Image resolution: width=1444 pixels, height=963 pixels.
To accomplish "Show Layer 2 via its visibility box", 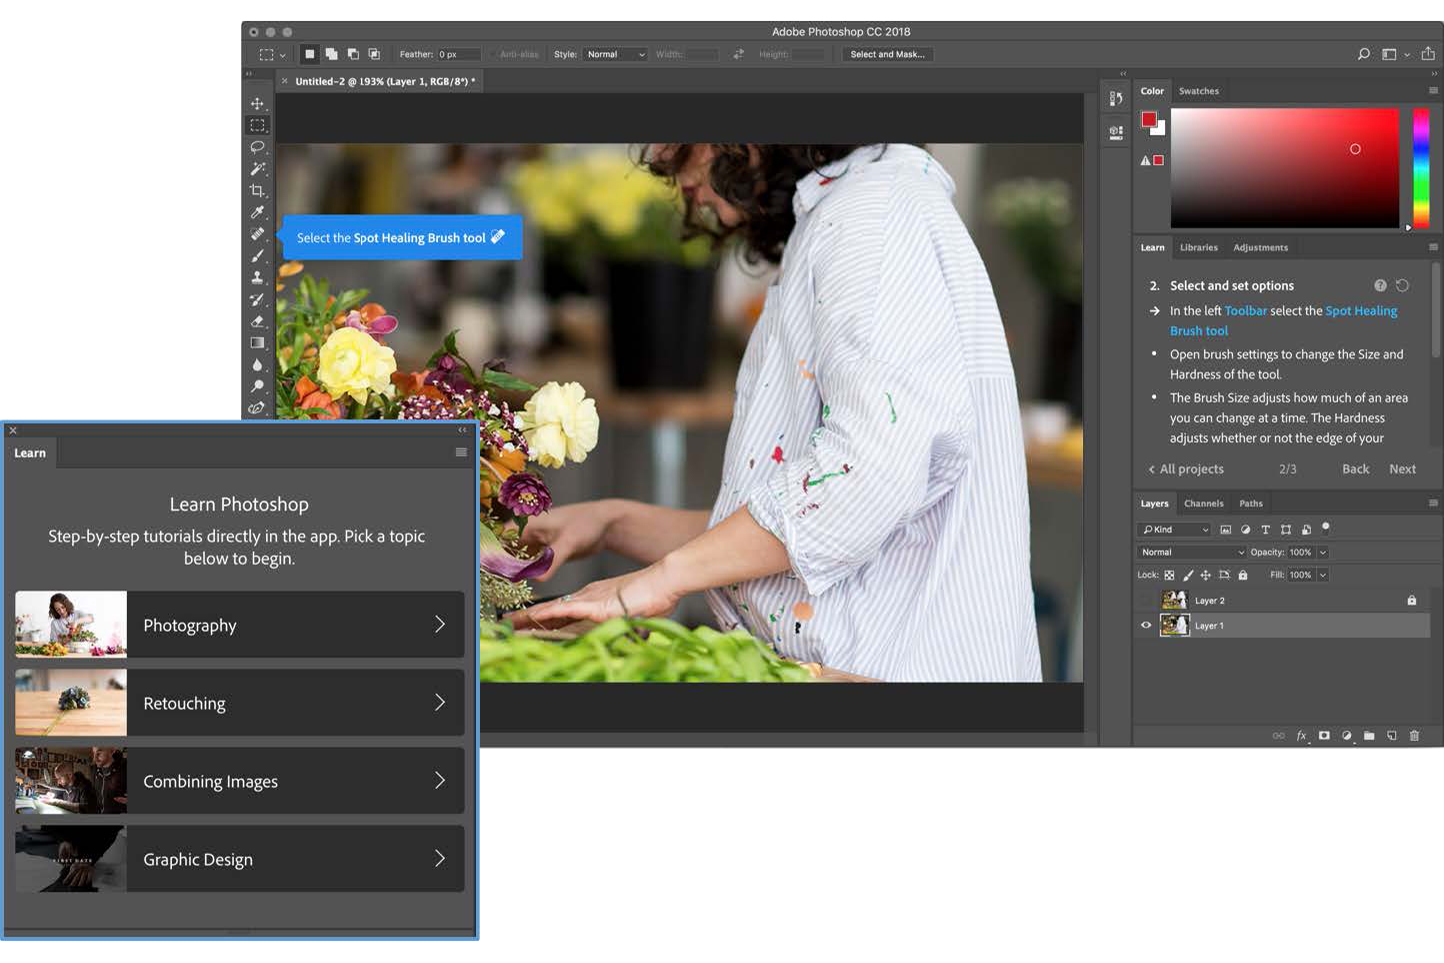I will pos(1146,601).
